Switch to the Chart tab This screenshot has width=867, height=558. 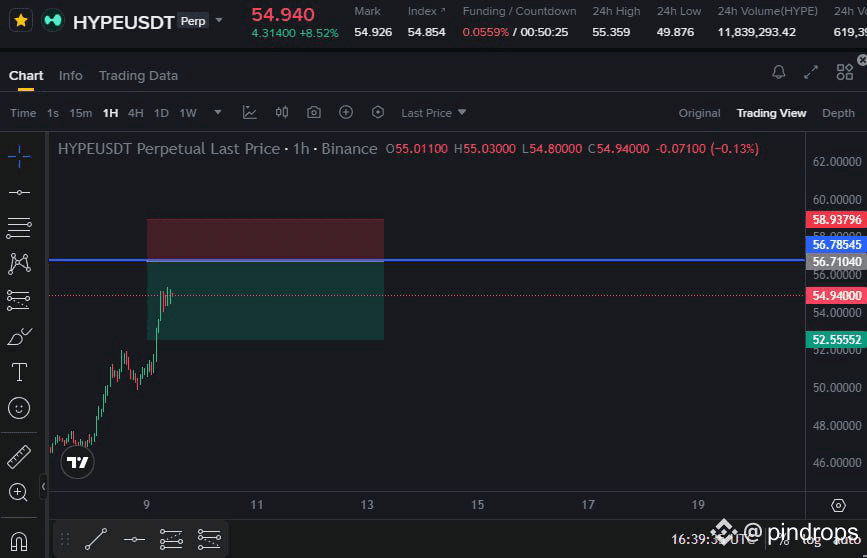coord(26,76)
